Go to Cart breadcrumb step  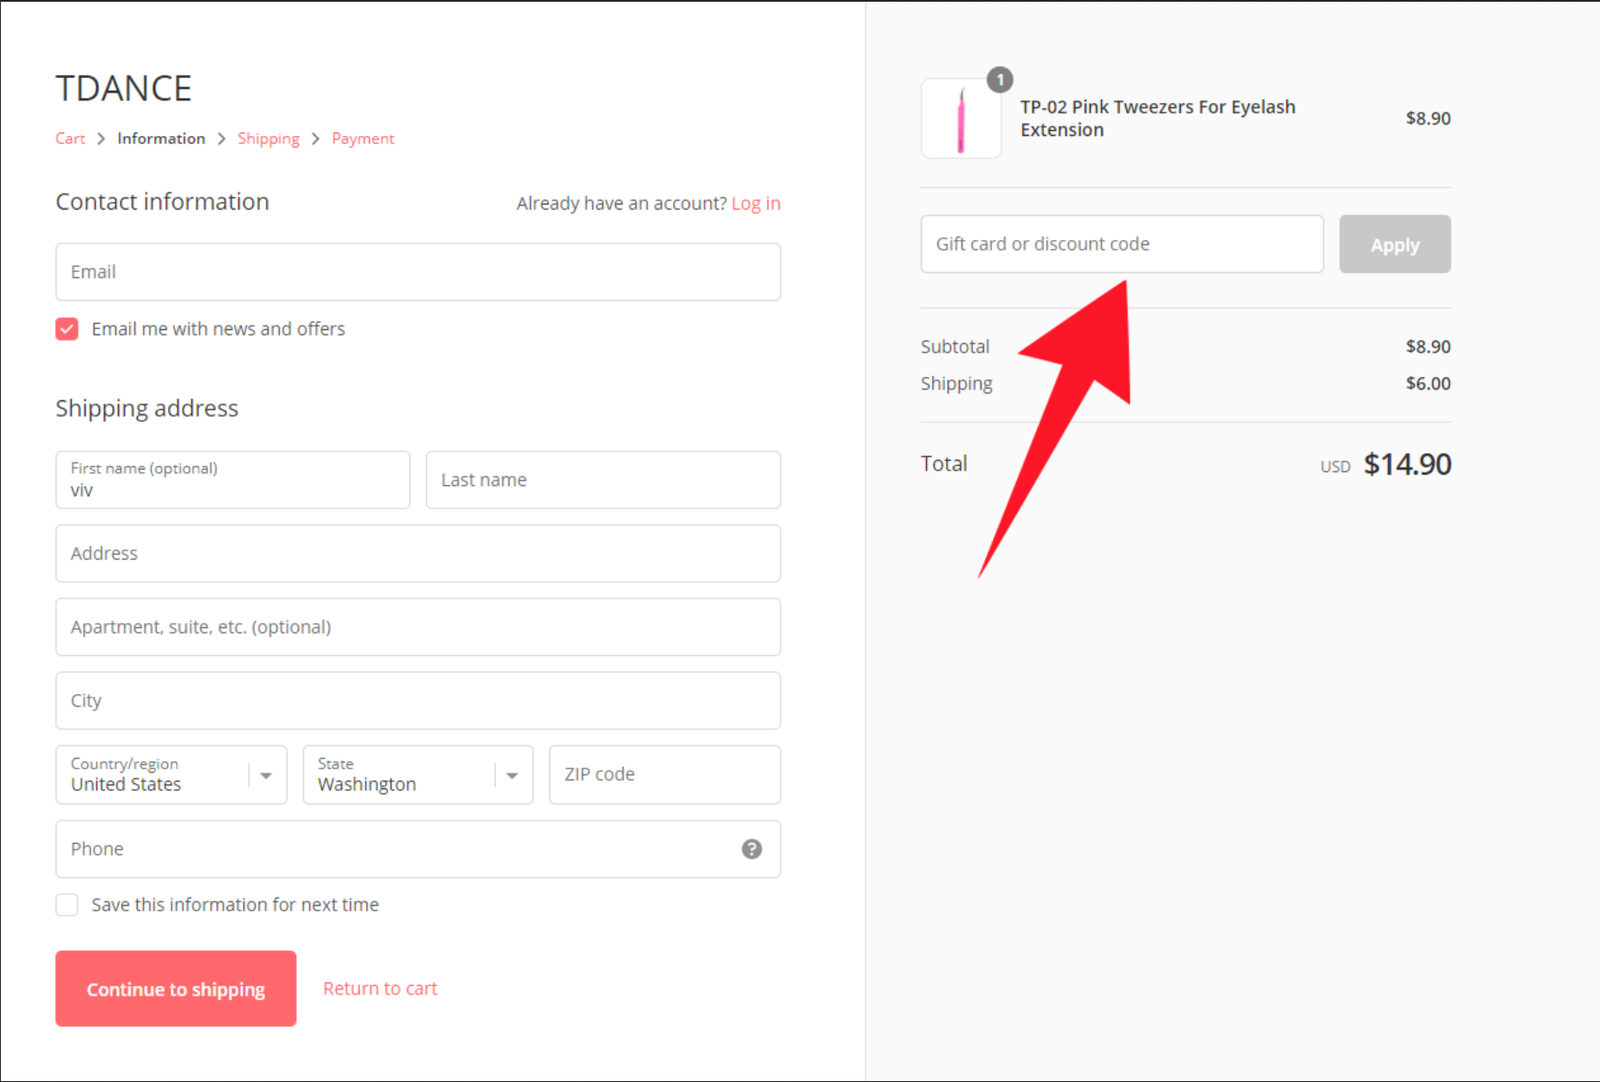[x=70, y=139]
